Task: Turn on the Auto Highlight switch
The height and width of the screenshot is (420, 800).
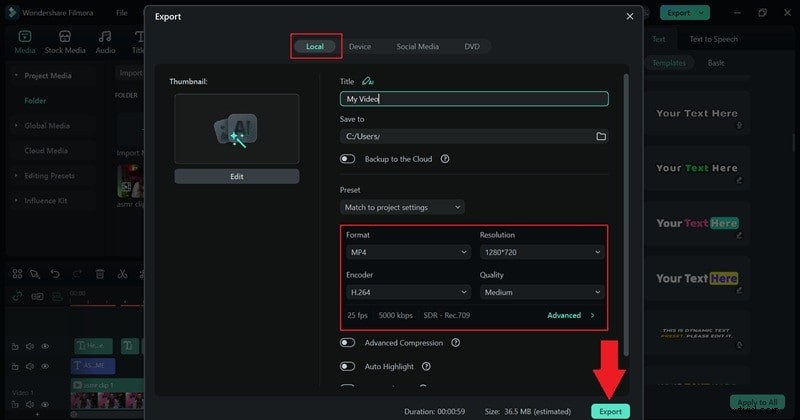Action: coord(347,366)
